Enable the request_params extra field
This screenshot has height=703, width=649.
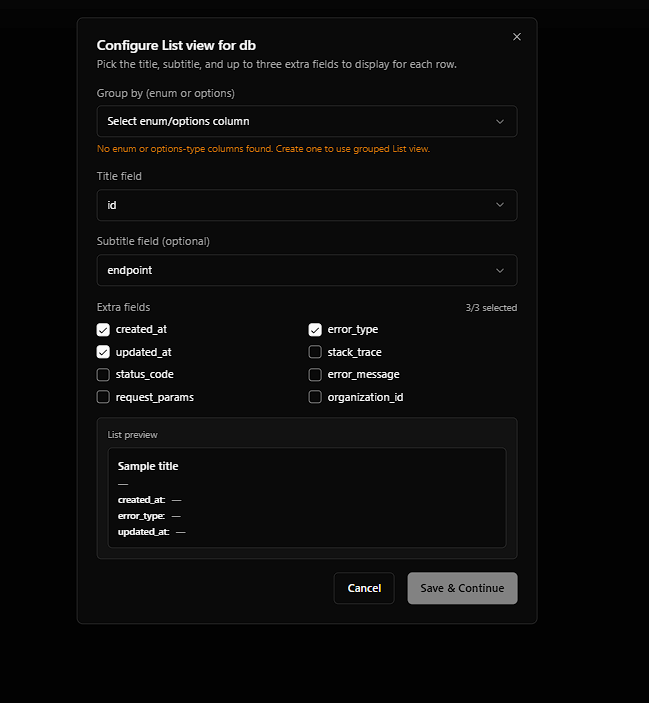tap(103, 397)
